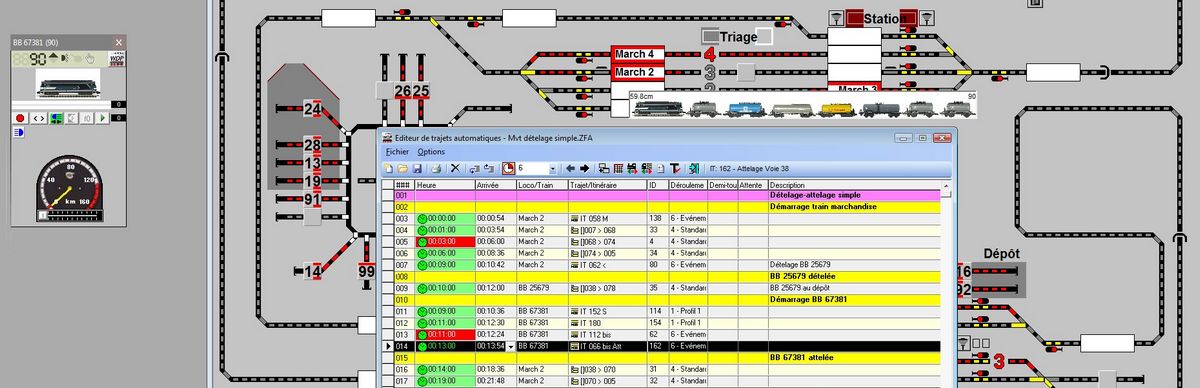Click the left arrow navigation icon

click(570, 169)
